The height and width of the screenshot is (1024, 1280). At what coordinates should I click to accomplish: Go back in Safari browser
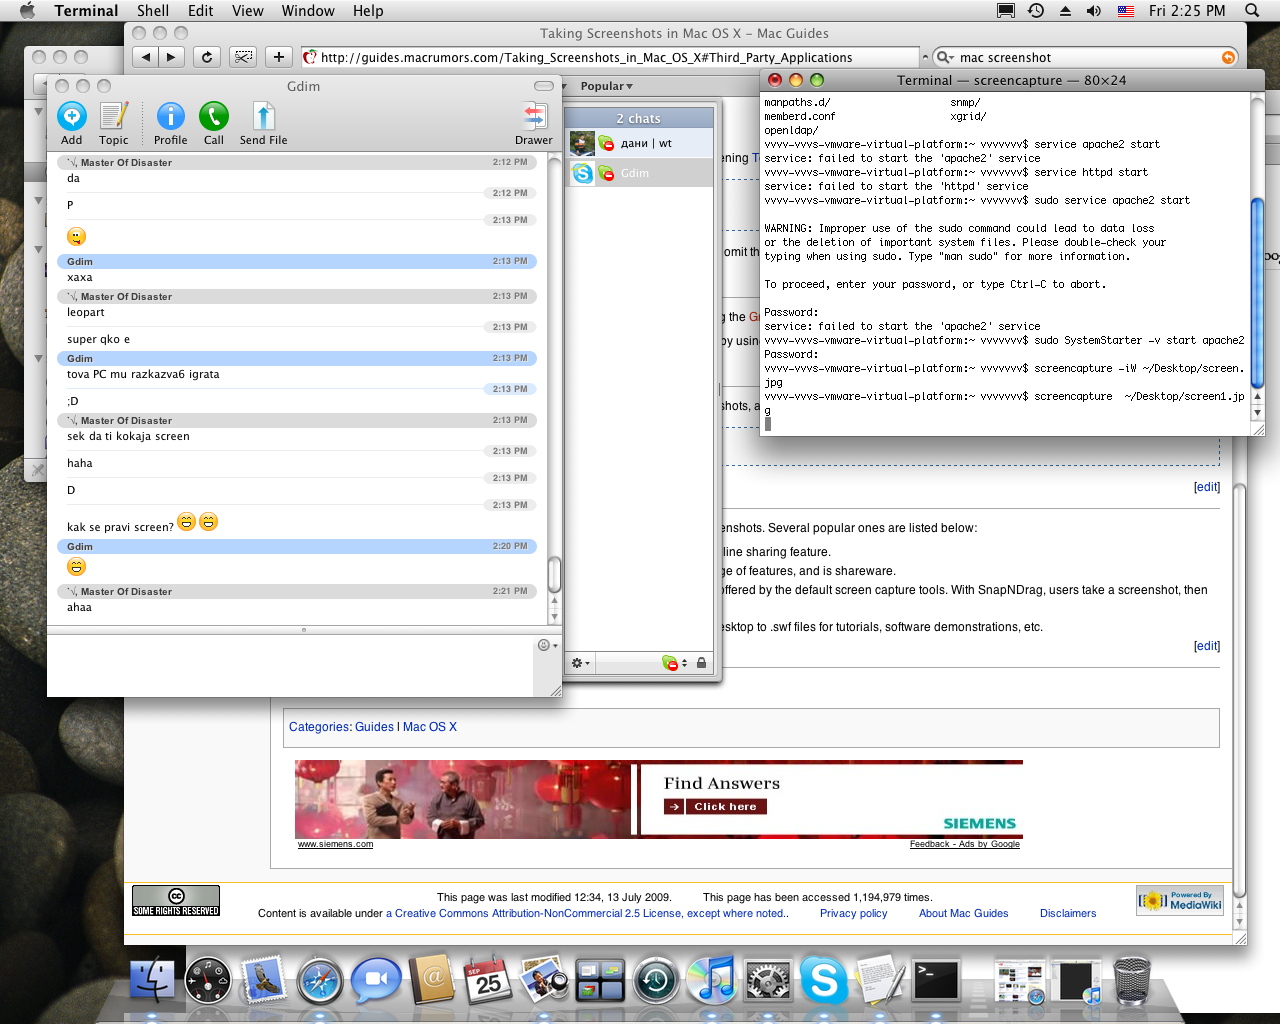[x=146, y=57]
